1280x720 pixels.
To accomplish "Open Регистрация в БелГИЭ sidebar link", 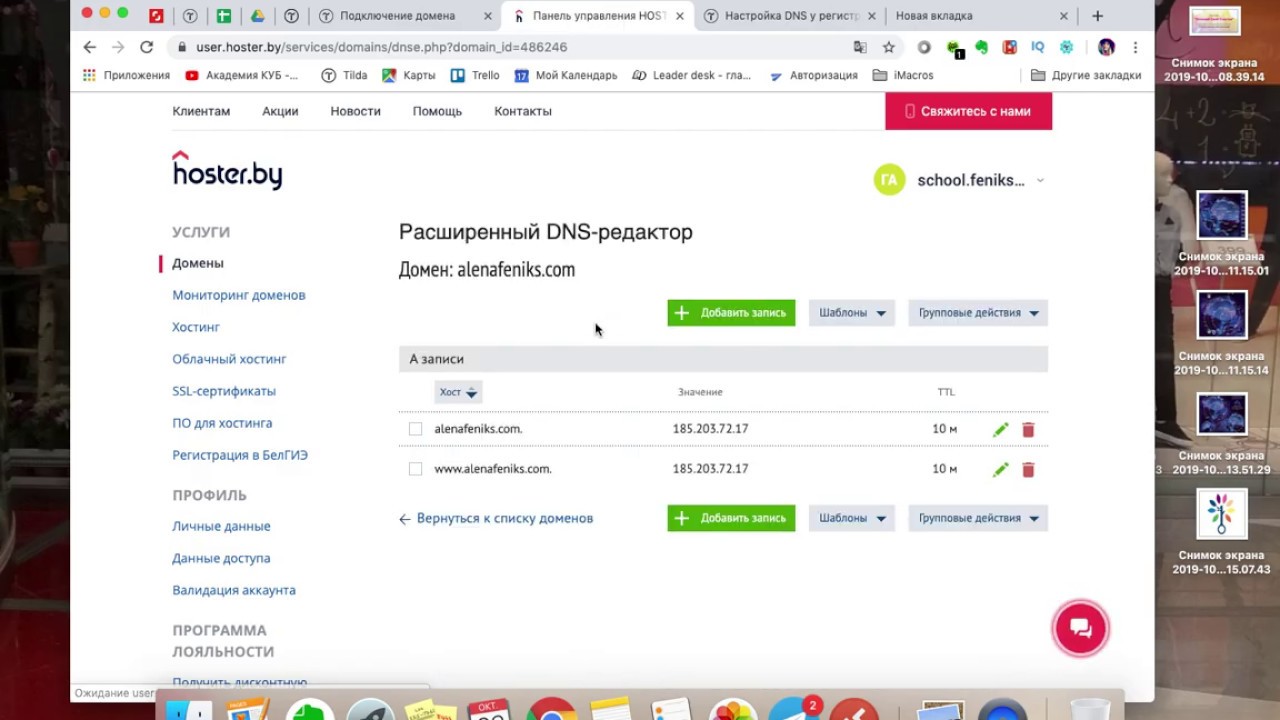I will tap(240, 455).
